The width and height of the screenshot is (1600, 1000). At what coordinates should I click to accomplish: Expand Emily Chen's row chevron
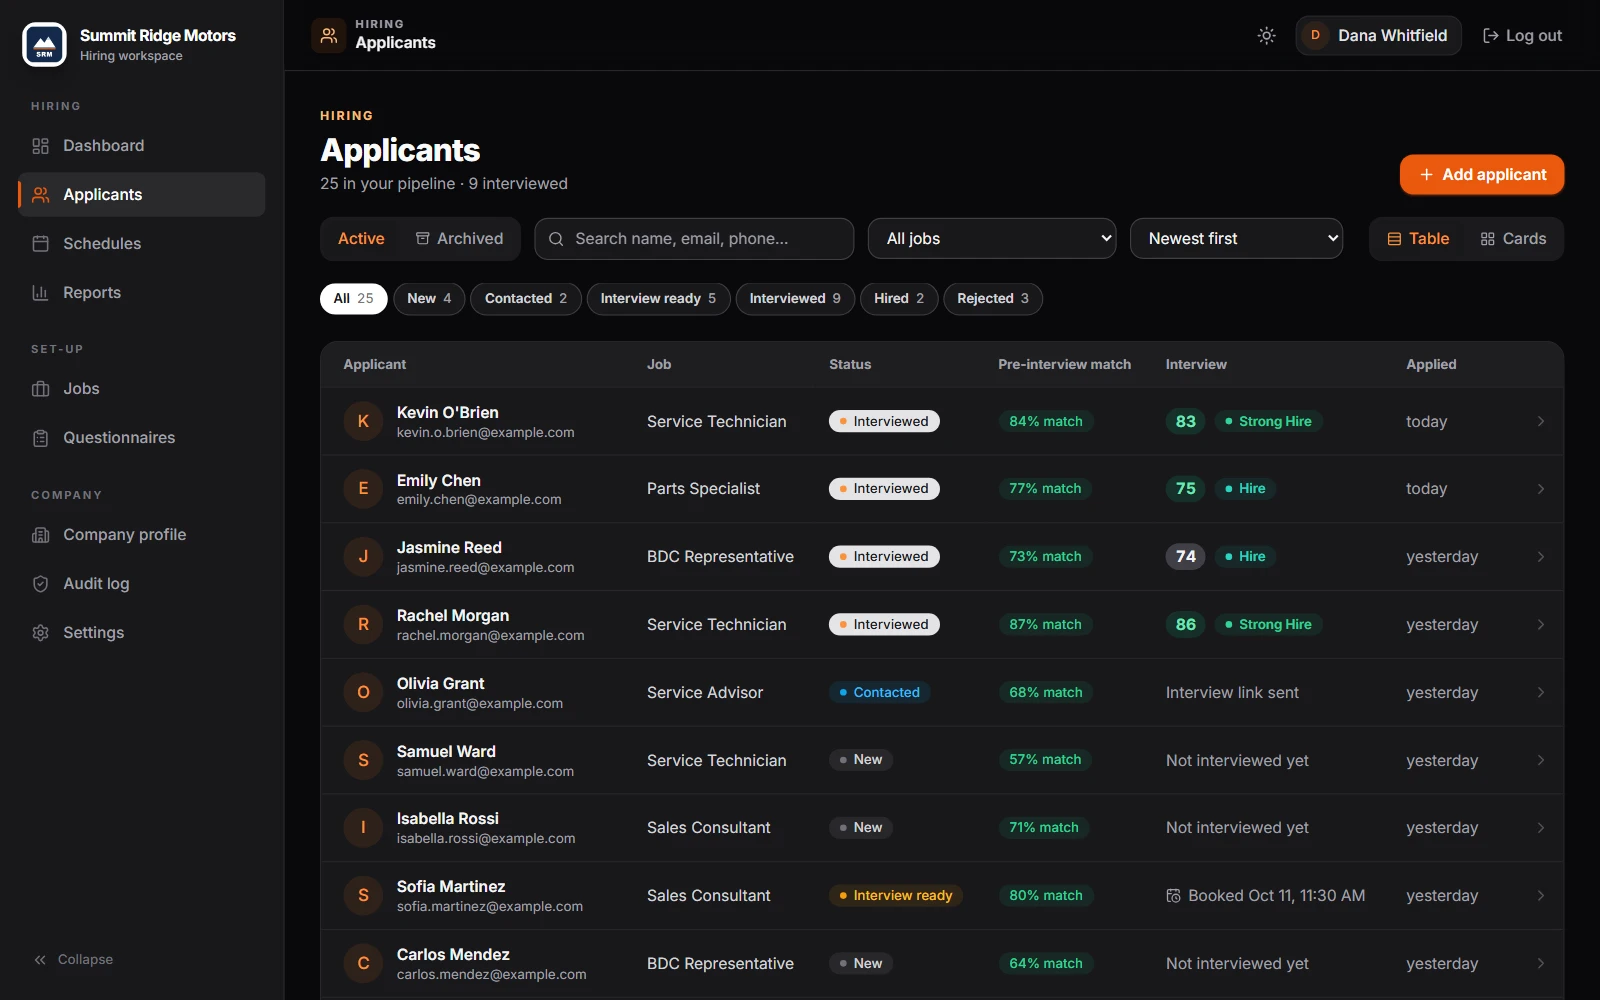1541,489
